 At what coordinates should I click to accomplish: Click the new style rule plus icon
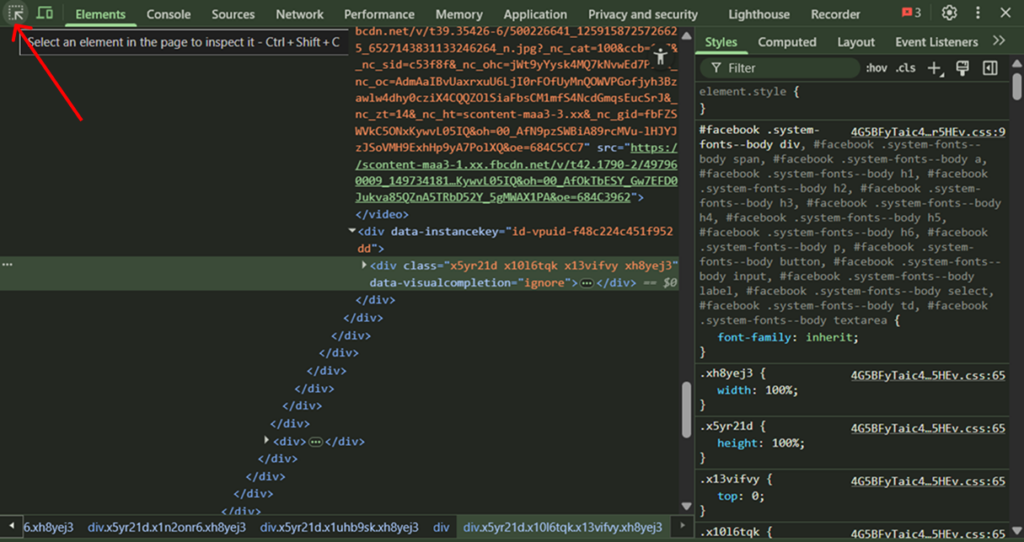click(935, 68)
